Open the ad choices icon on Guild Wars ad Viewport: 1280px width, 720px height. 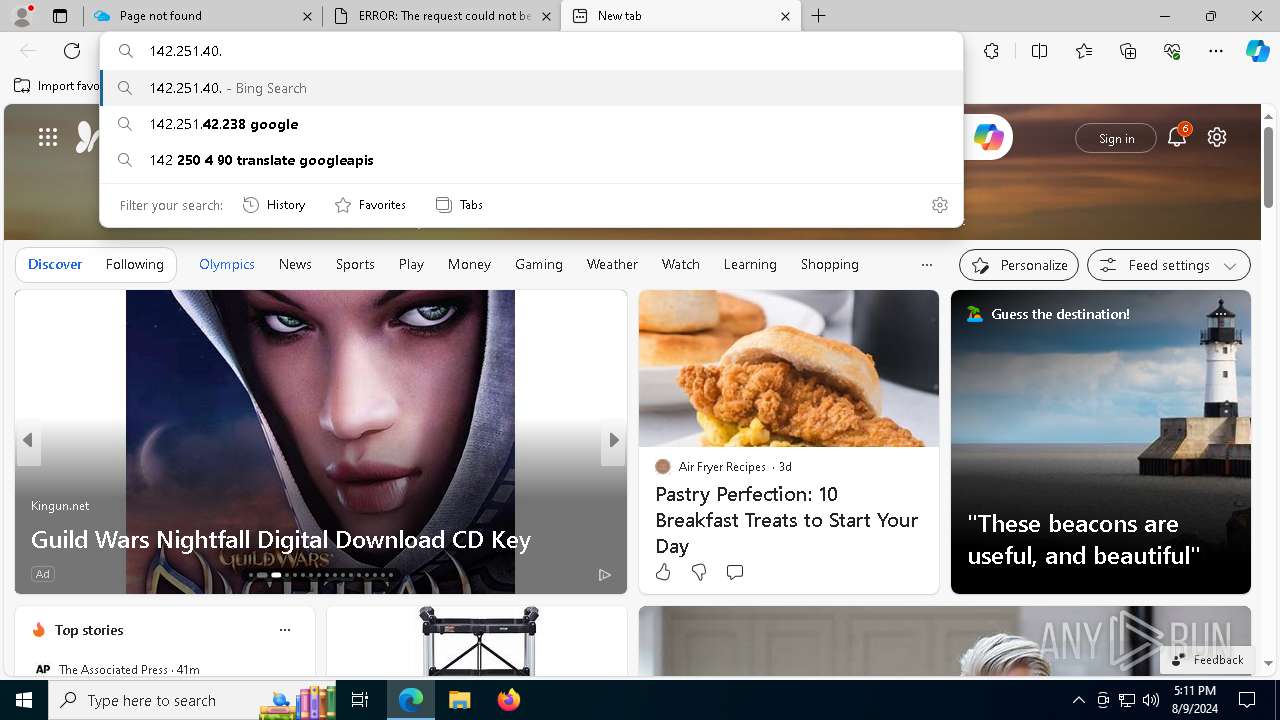tap(604, 574)
